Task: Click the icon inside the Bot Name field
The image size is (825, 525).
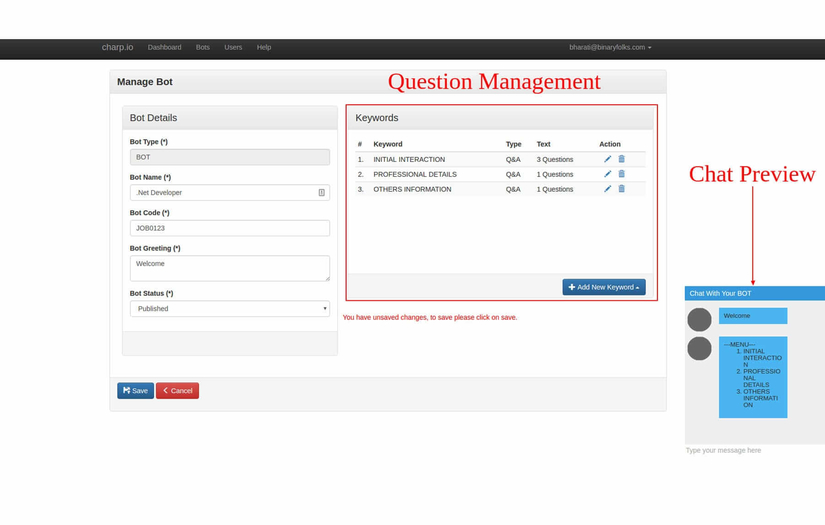Action: [321, 193]
